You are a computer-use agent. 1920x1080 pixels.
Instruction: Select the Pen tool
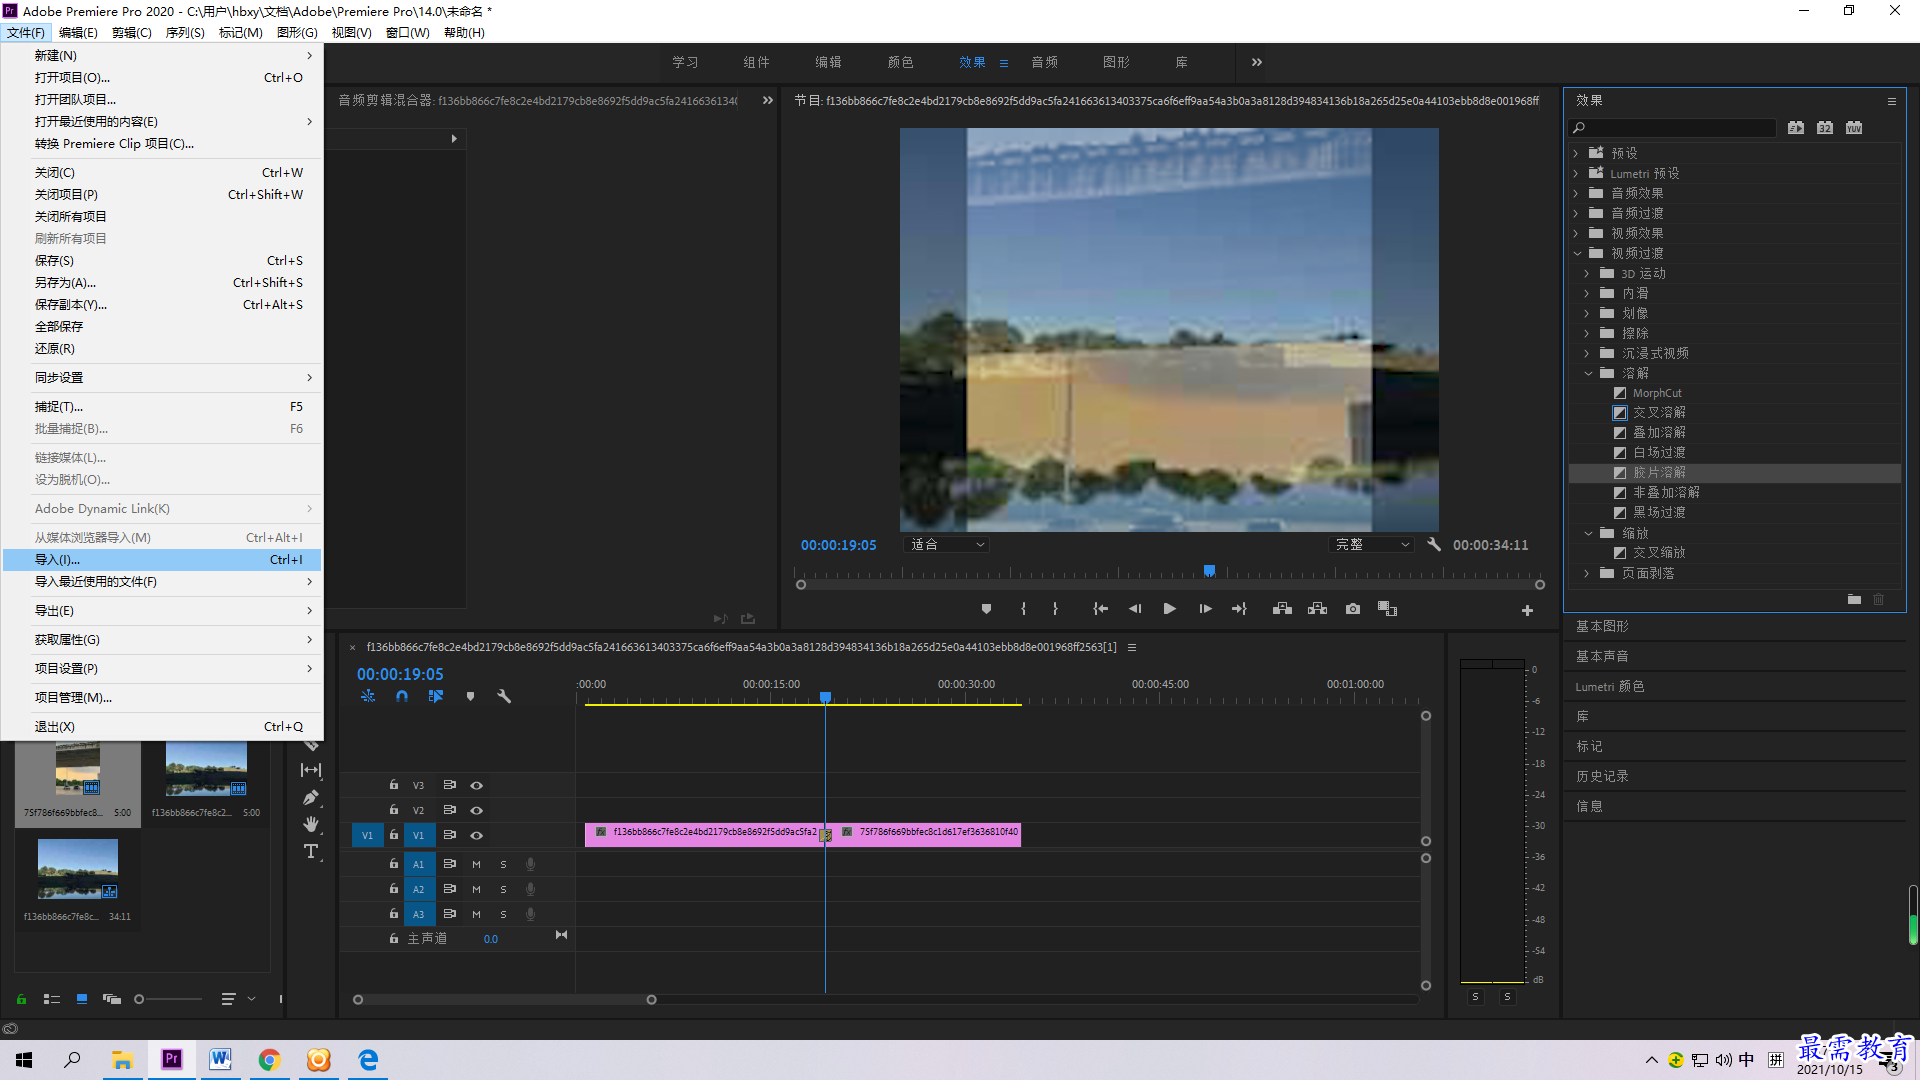[x=311, y=797]
